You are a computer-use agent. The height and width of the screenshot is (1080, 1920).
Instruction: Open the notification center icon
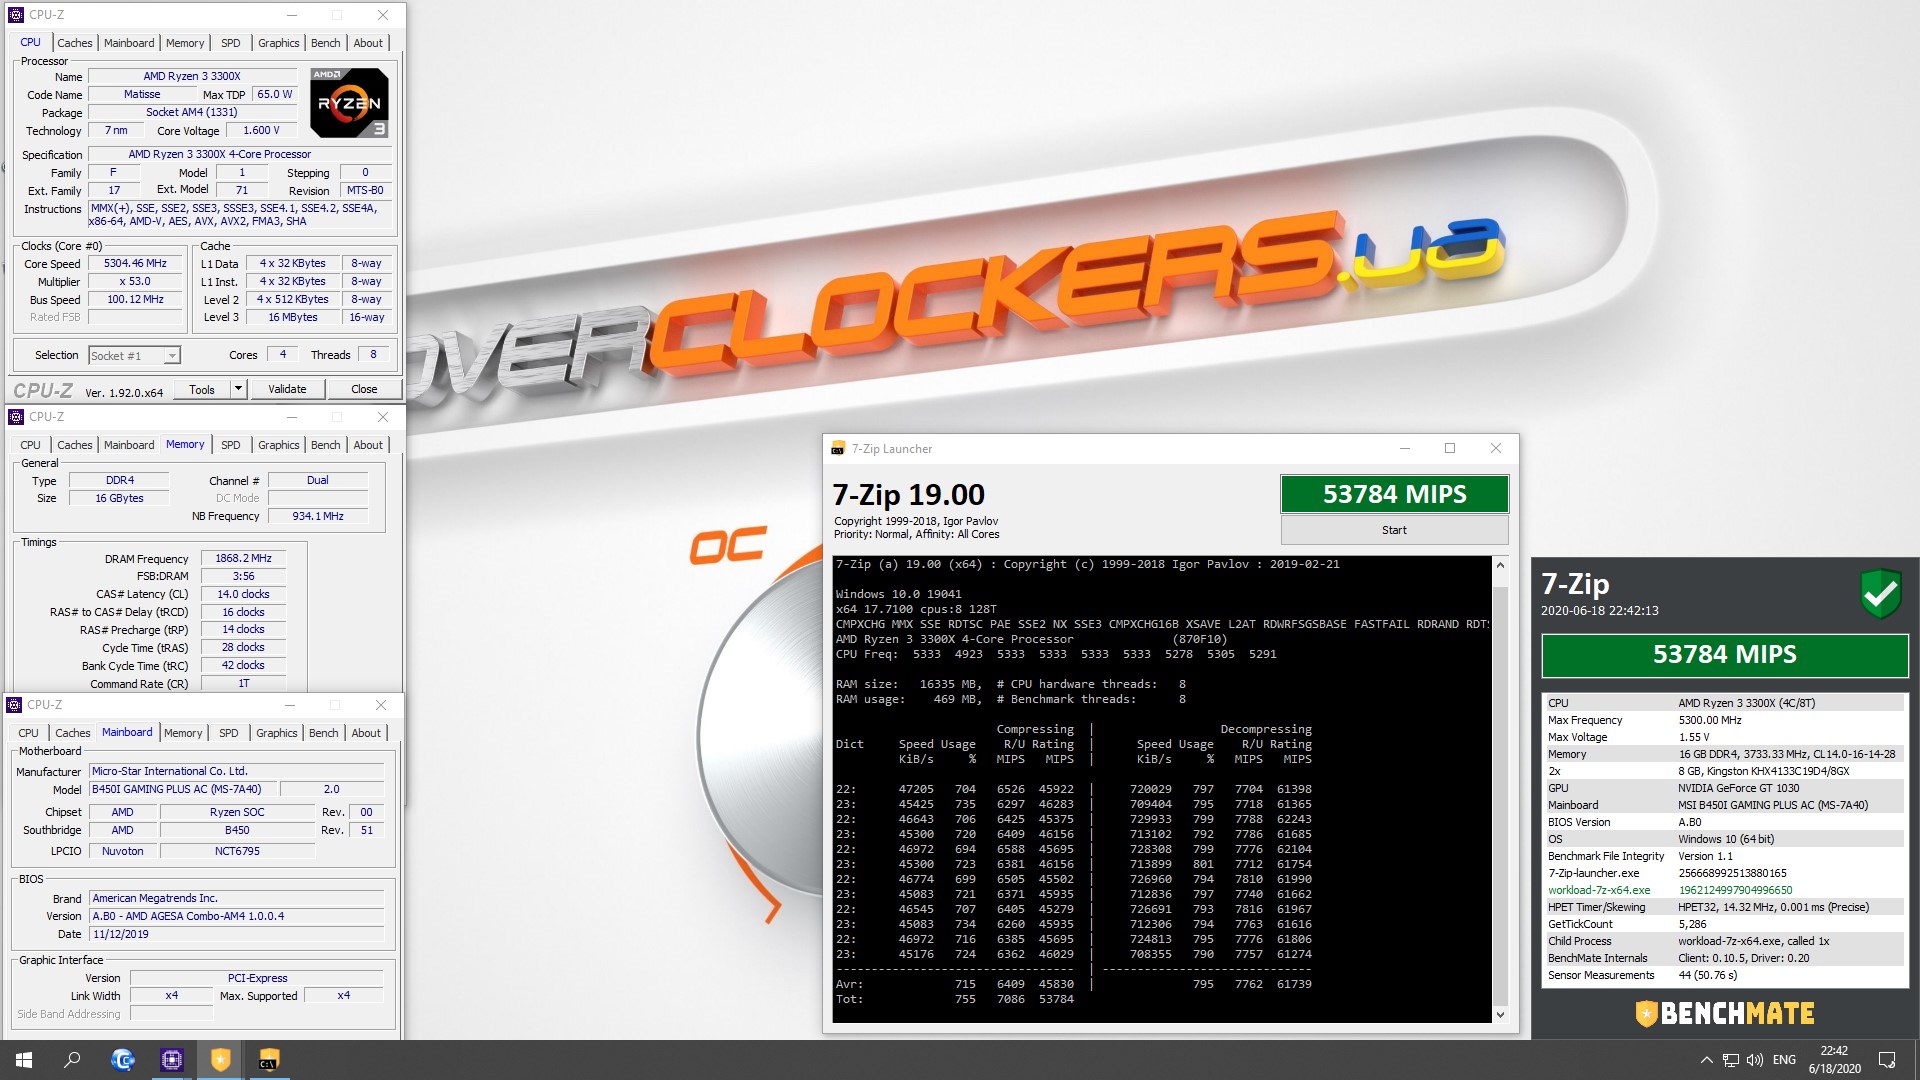tap(1887, 1060)
